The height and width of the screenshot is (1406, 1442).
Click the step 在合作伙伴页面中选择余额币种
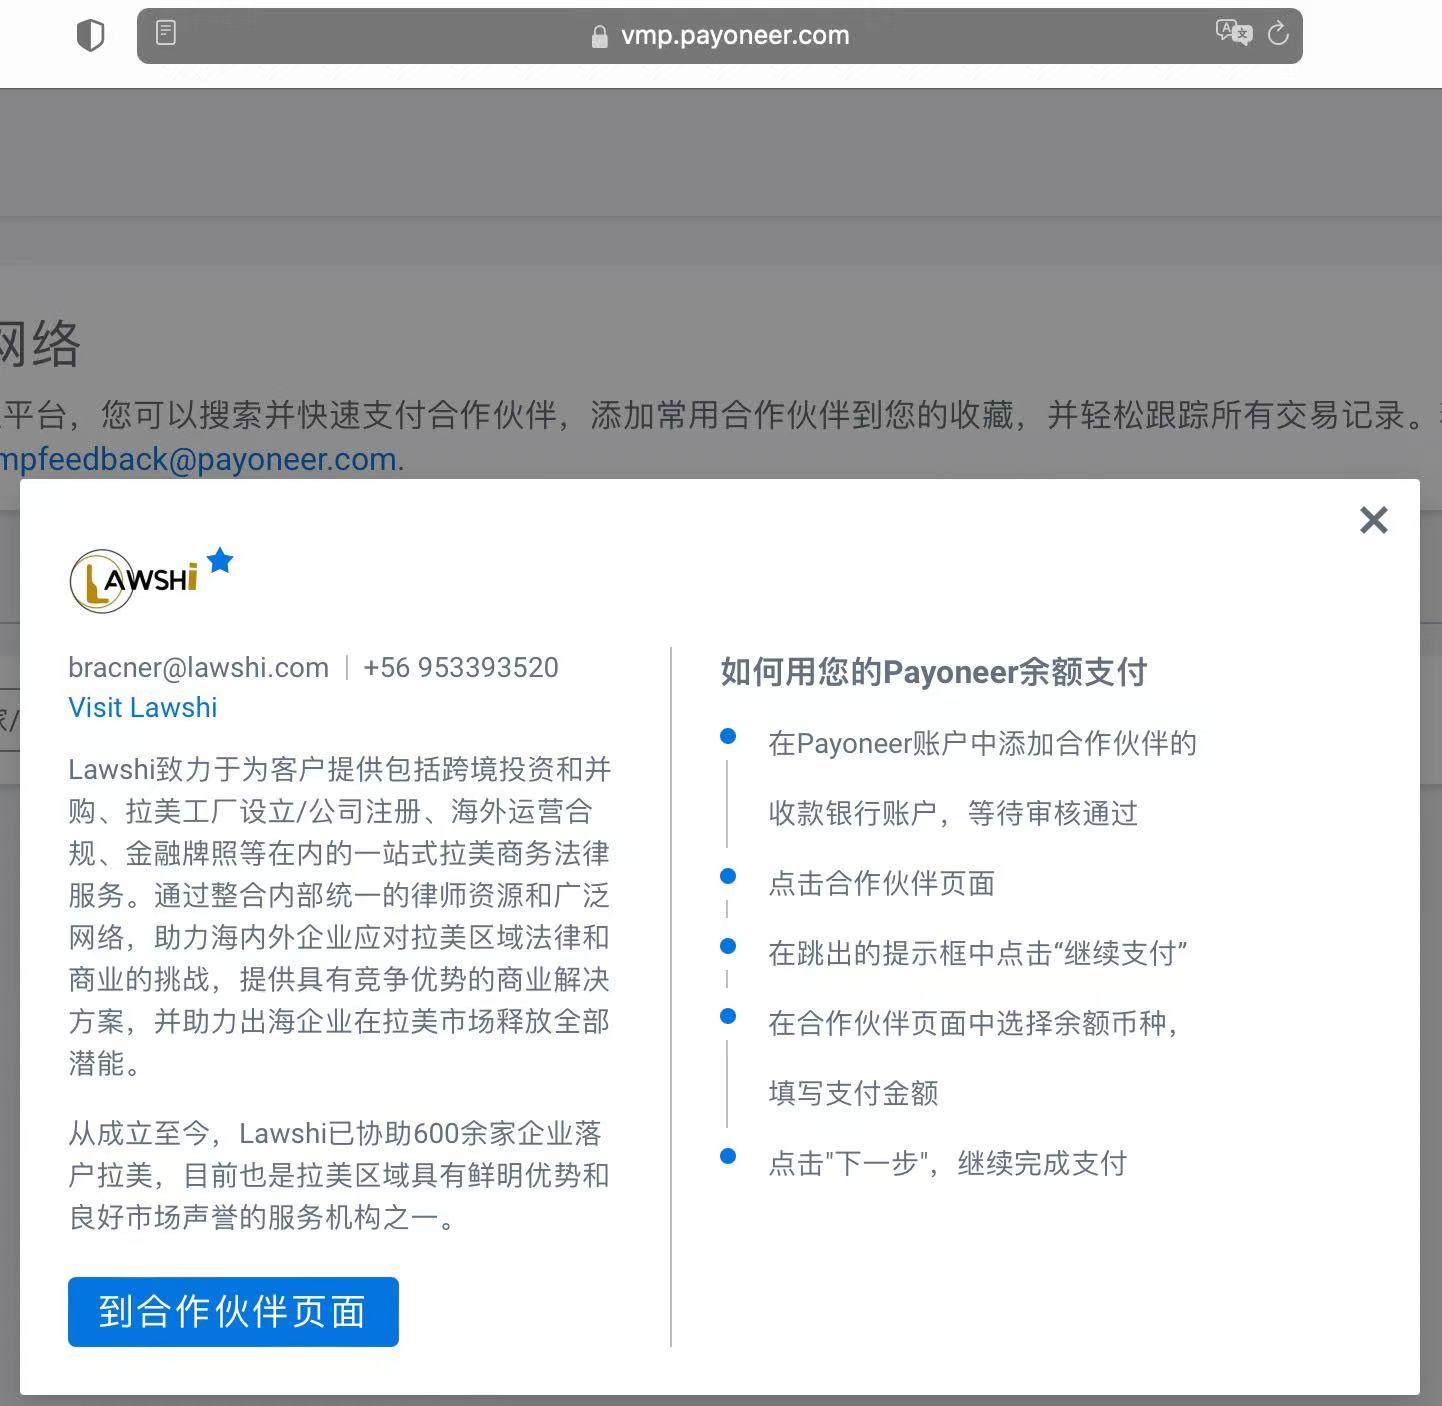point(972,1023)
